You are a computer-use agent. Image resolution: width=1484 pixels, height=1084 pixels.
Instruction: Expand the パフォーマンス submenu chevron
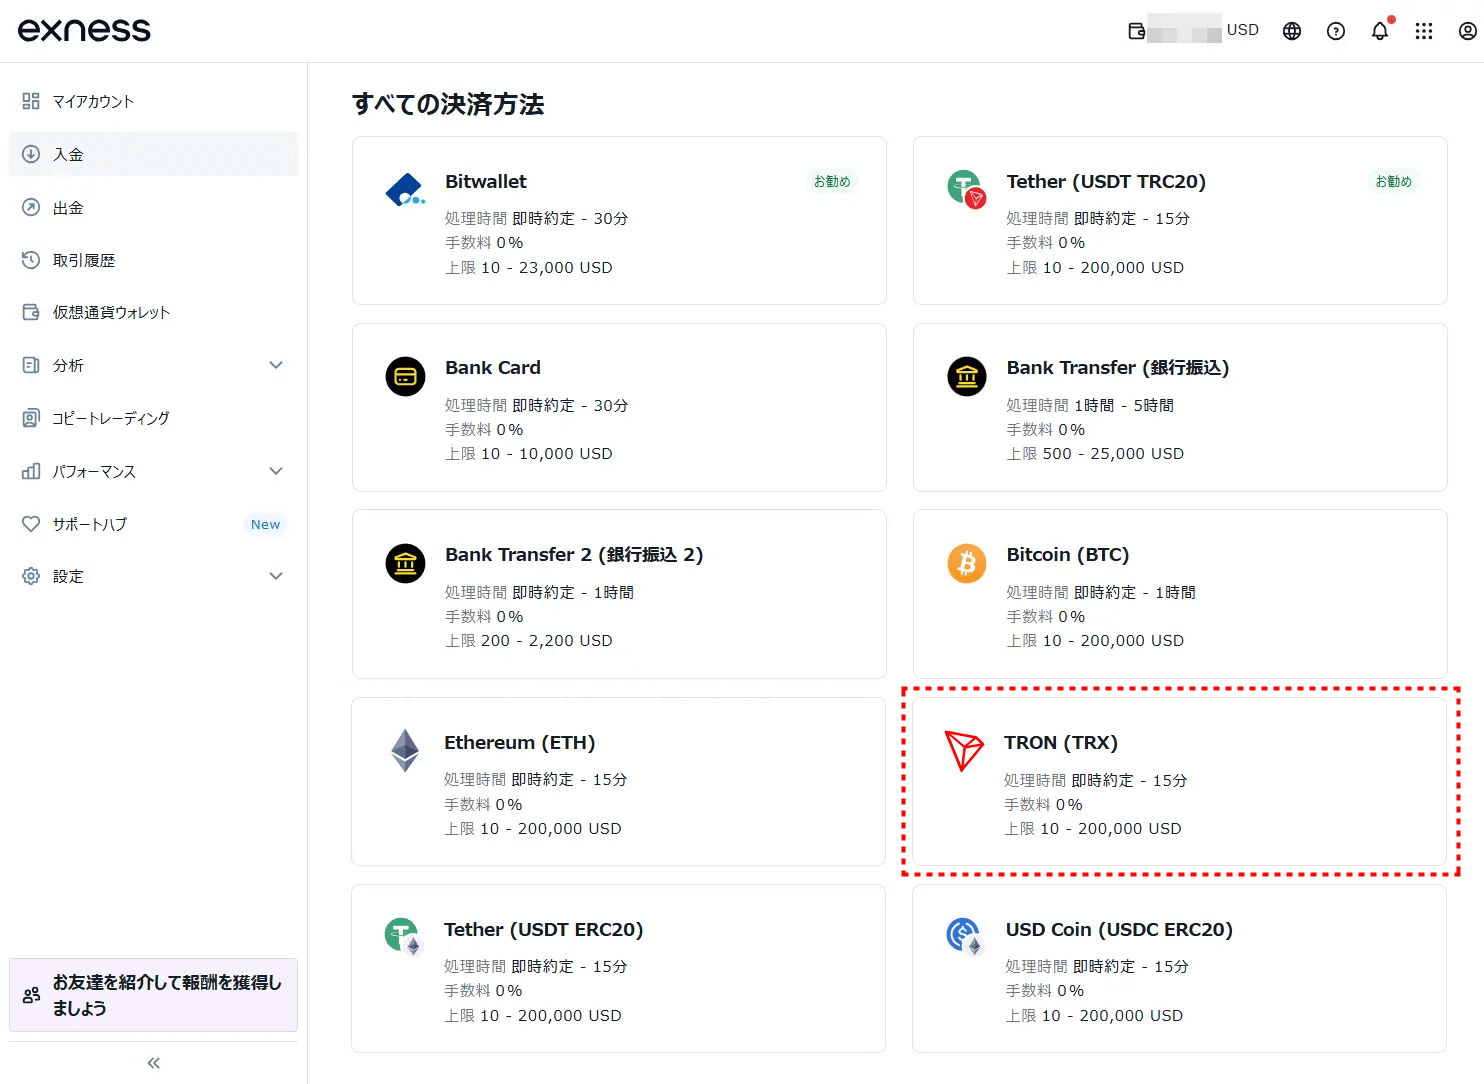[x=276, y=471]
